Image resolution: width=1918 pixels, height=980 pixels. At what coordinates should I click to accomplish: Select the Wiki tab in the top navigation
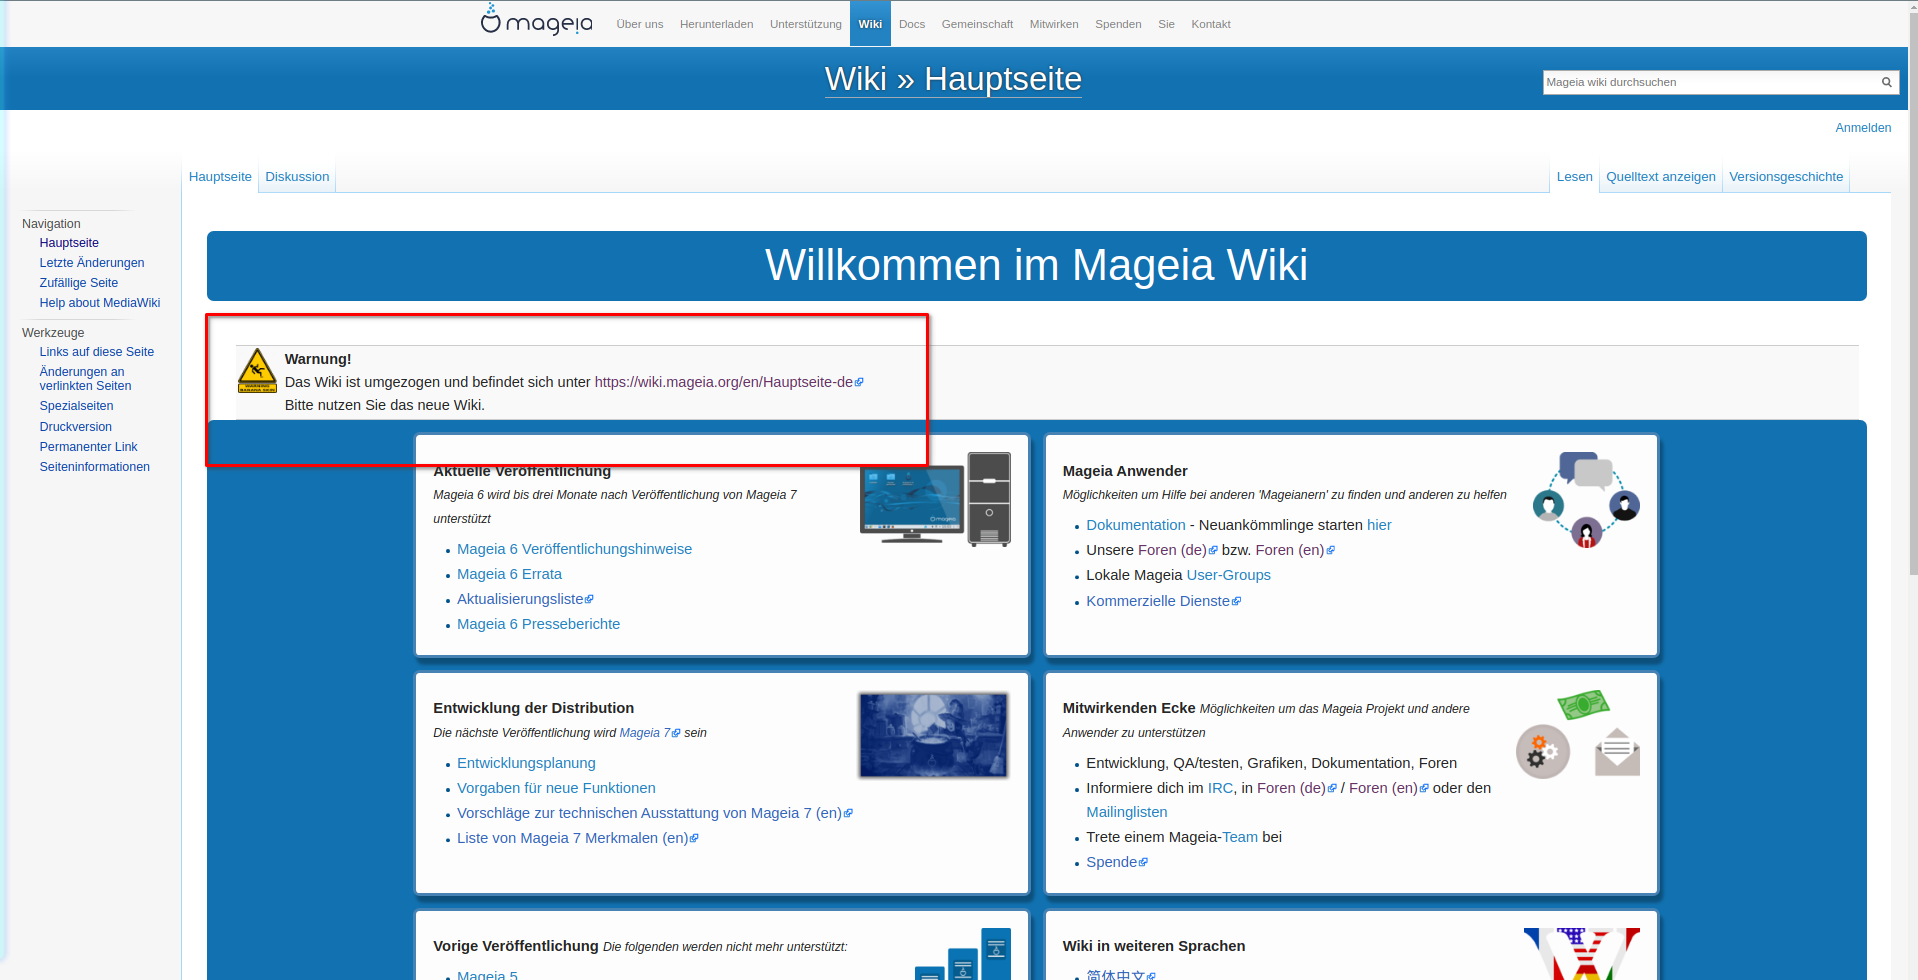point(870,24)
